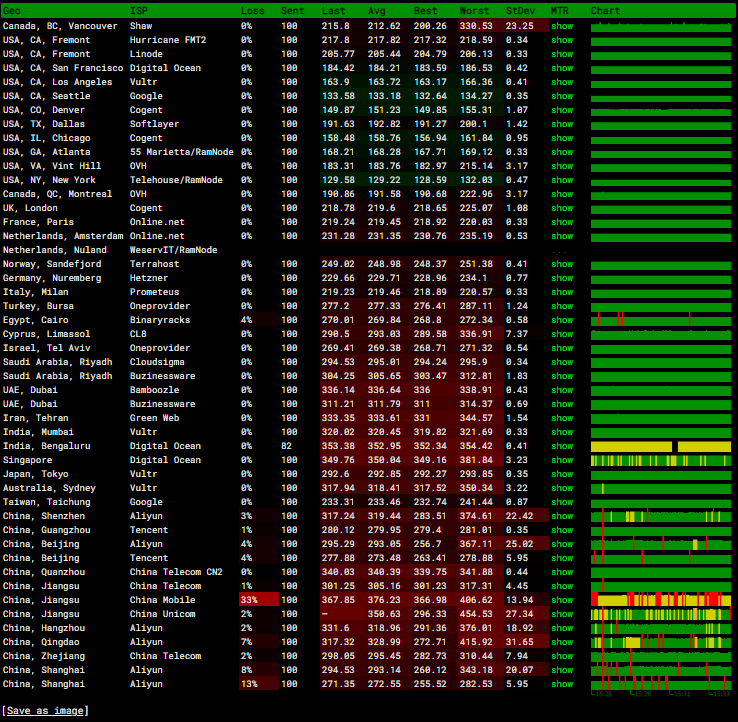
Task: Show MTR for China, Jiangsu China Mobile
Action: click(x=562, y=600)
